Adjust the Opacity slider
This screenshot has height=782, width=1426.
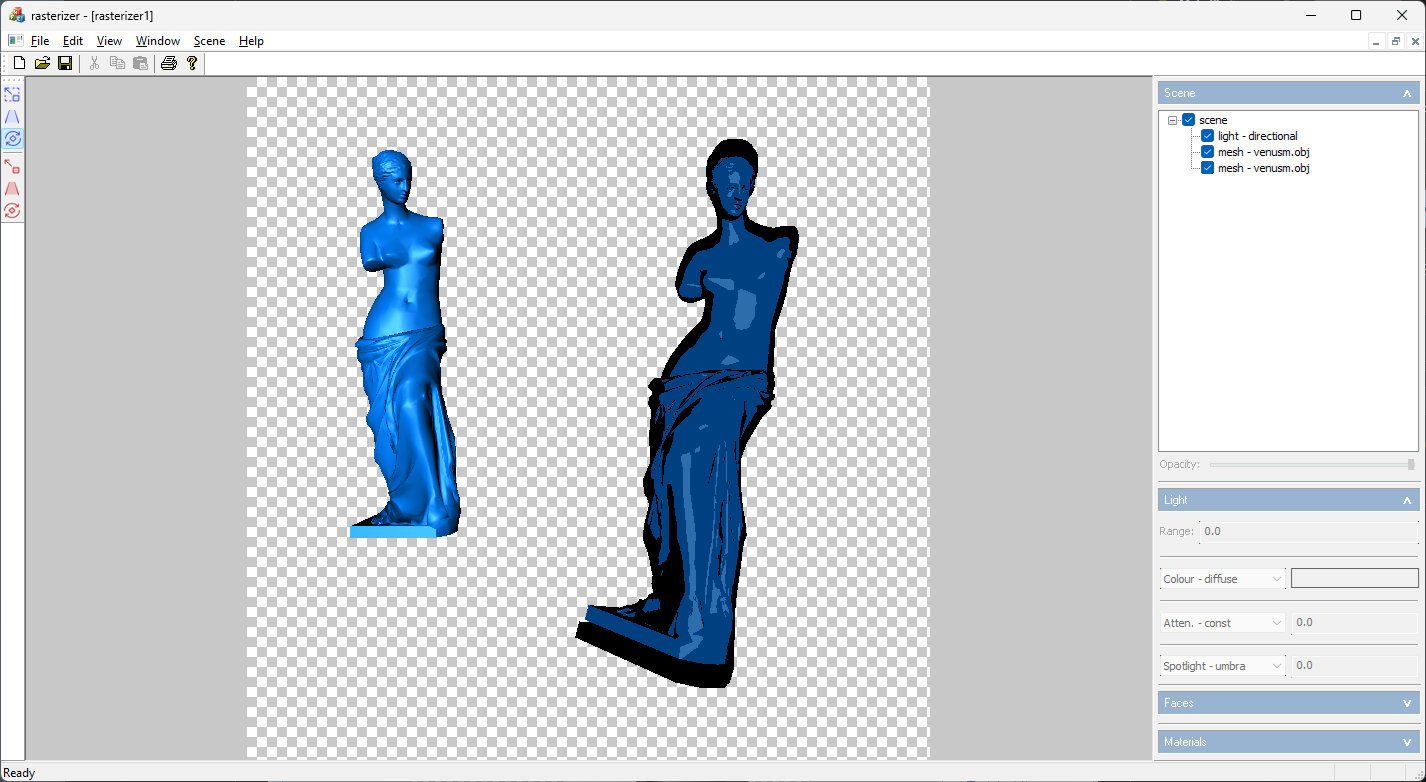(1312, 464)
